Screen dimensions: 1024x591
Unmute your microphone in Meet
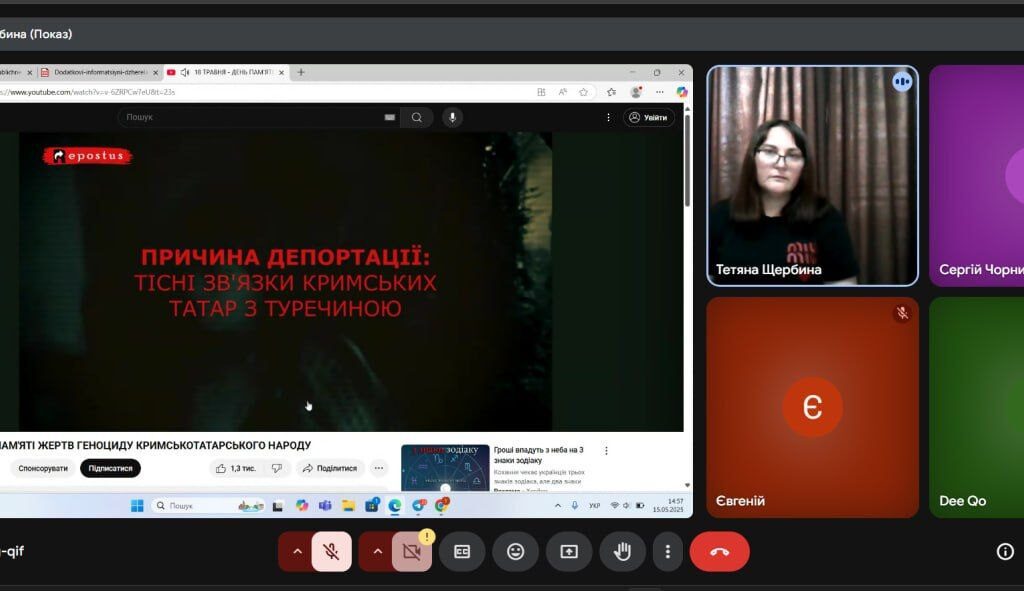tap(332, 552)
